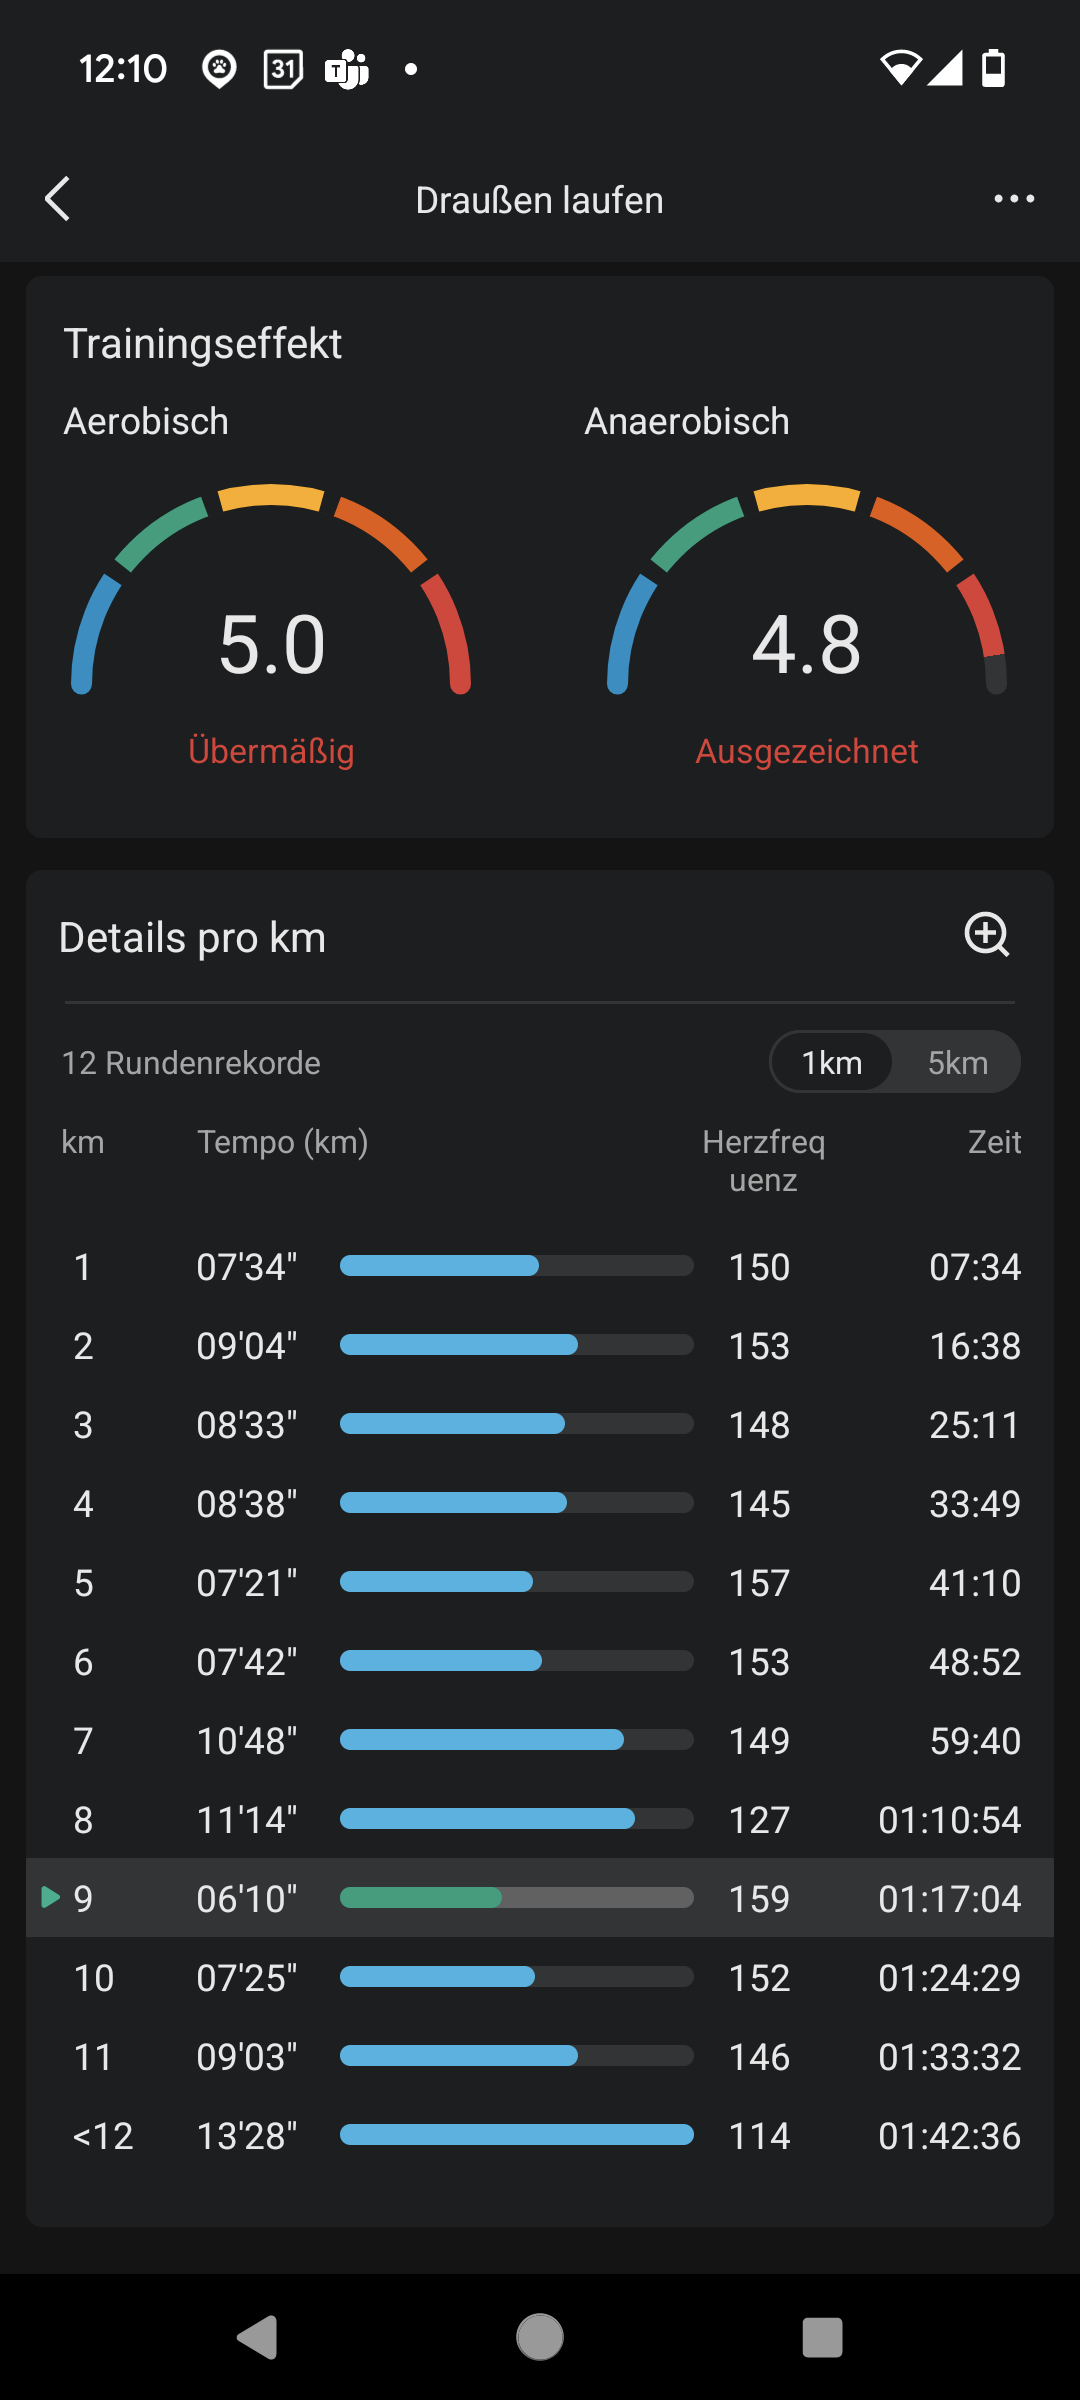Select the 1km splits option
Viewport: 1080px width, 2400px height.
[832, 1062]
